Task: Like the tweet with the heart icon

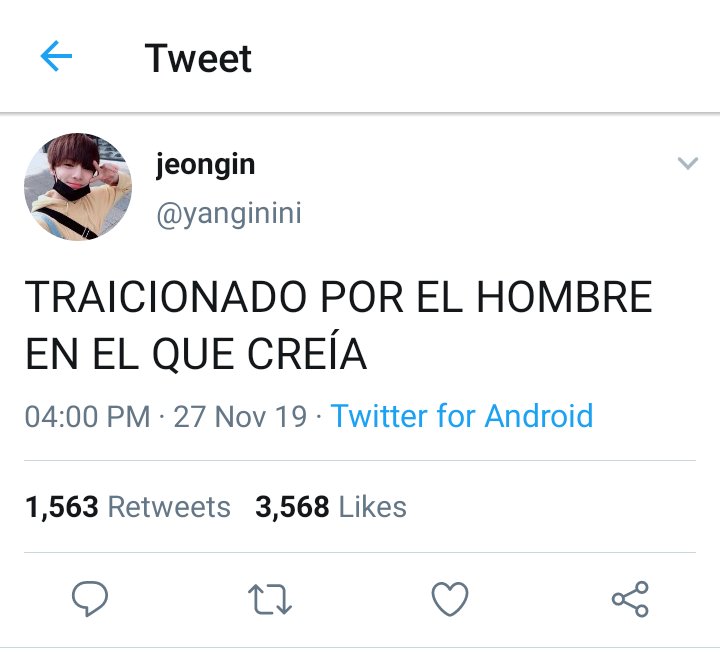Action: (450, 599)
